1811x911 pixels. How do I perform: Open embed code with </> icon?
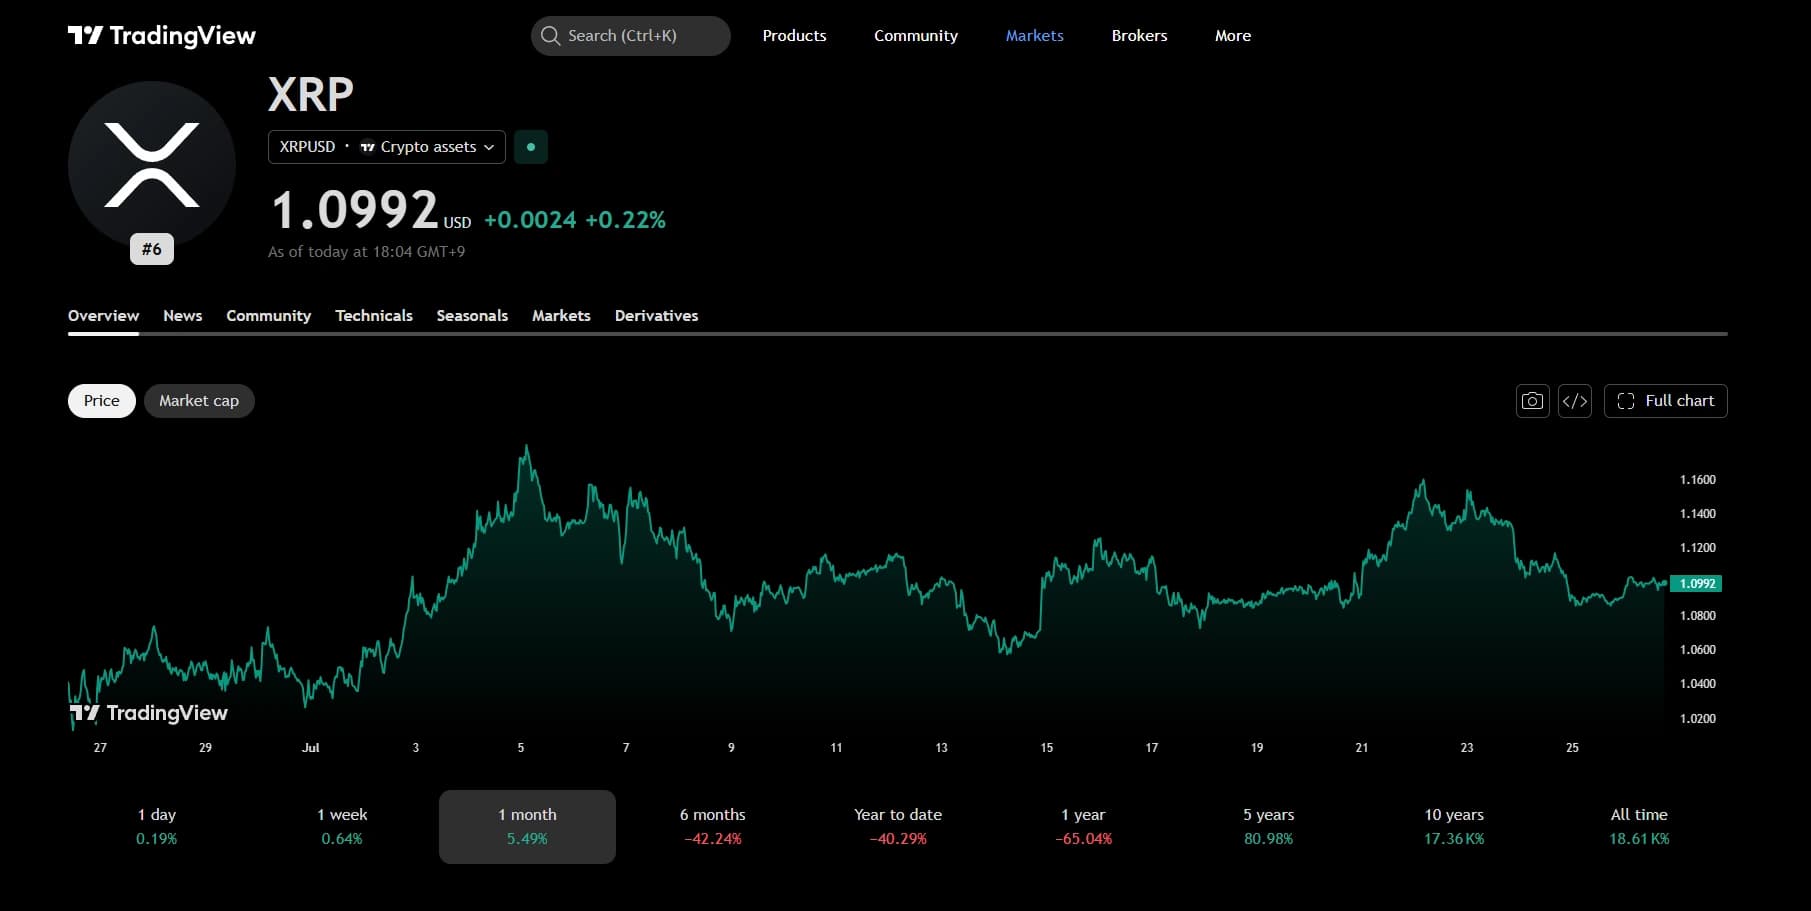1575,401
